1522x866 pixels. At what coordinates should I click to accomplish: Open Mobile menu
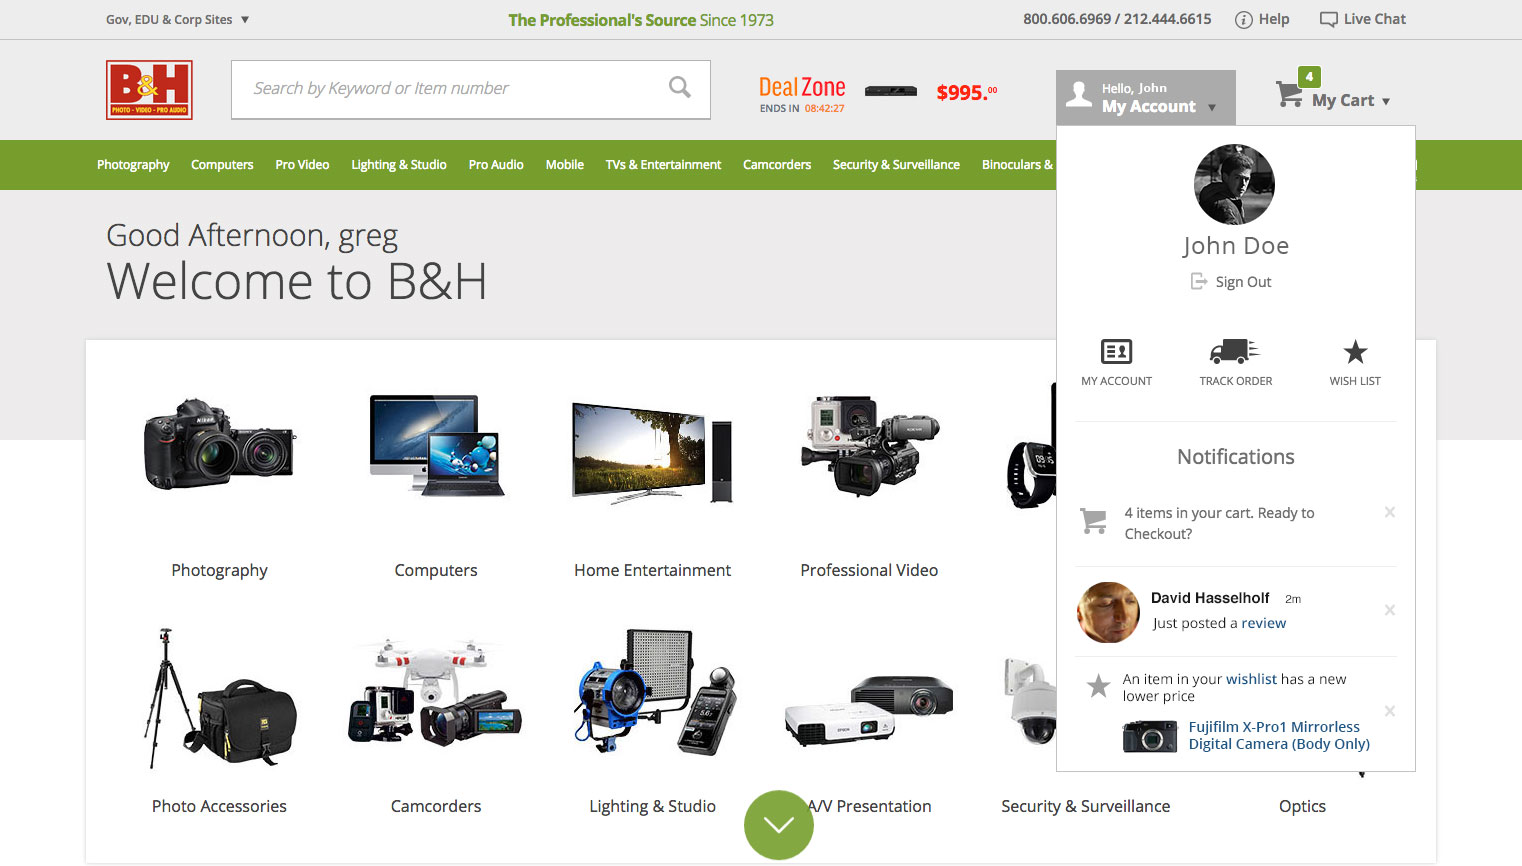point(565,165)
